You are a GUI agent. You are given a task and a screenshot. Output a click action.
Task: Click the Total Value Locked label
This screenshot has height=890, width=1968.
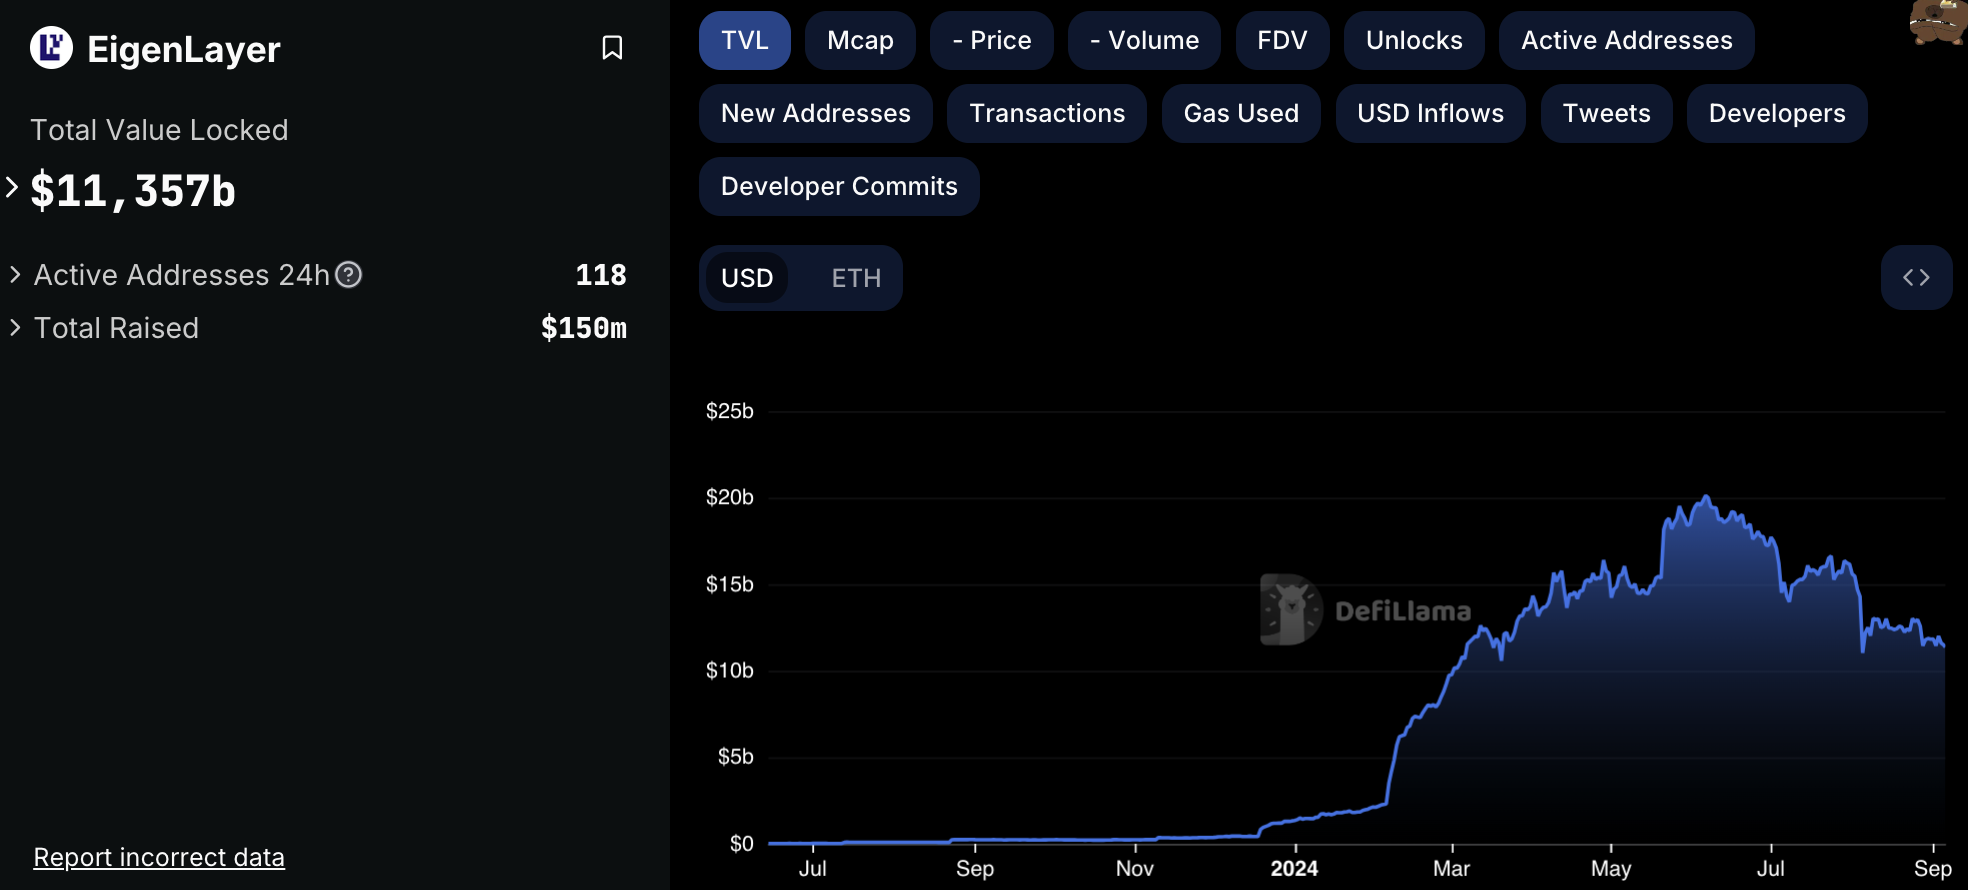(x=159, y=130)
